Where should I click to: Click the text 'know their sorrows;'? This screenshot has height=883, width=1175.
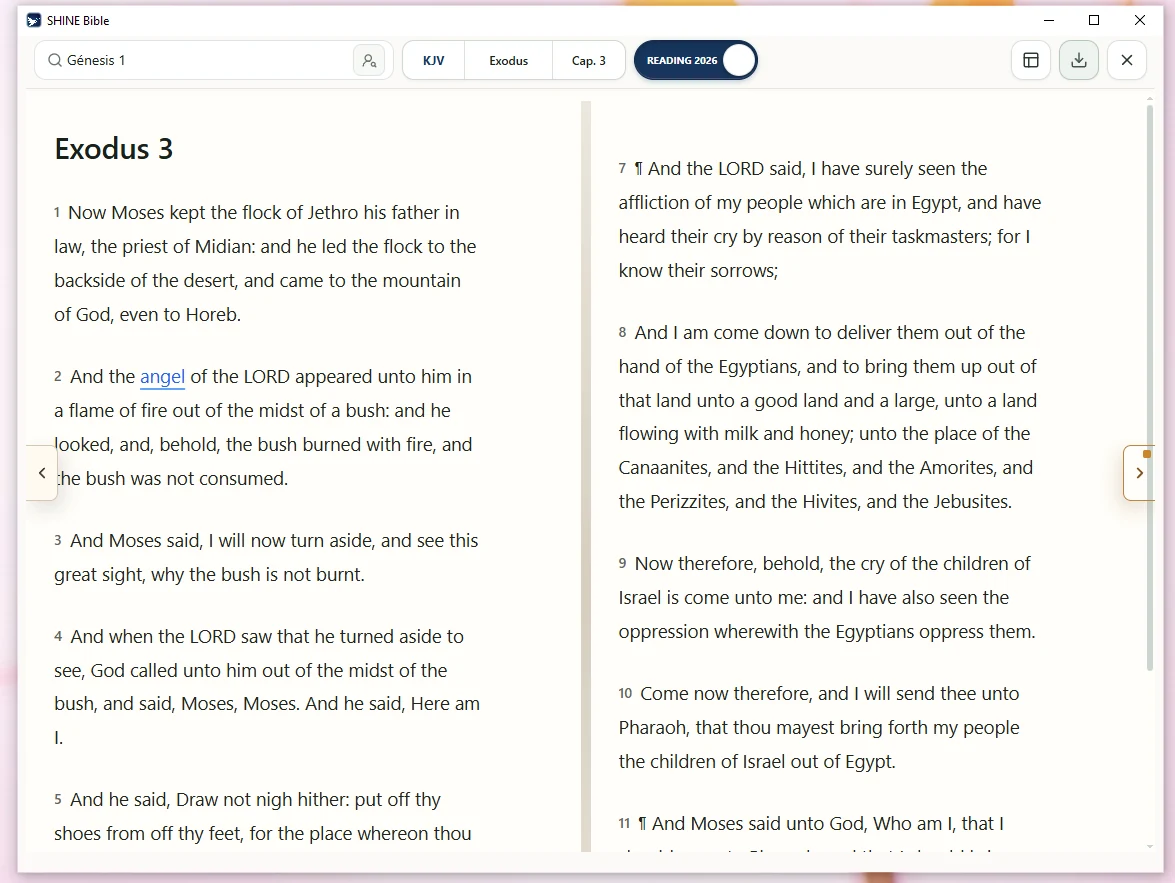pyautogui.click(x=698, y=271)
